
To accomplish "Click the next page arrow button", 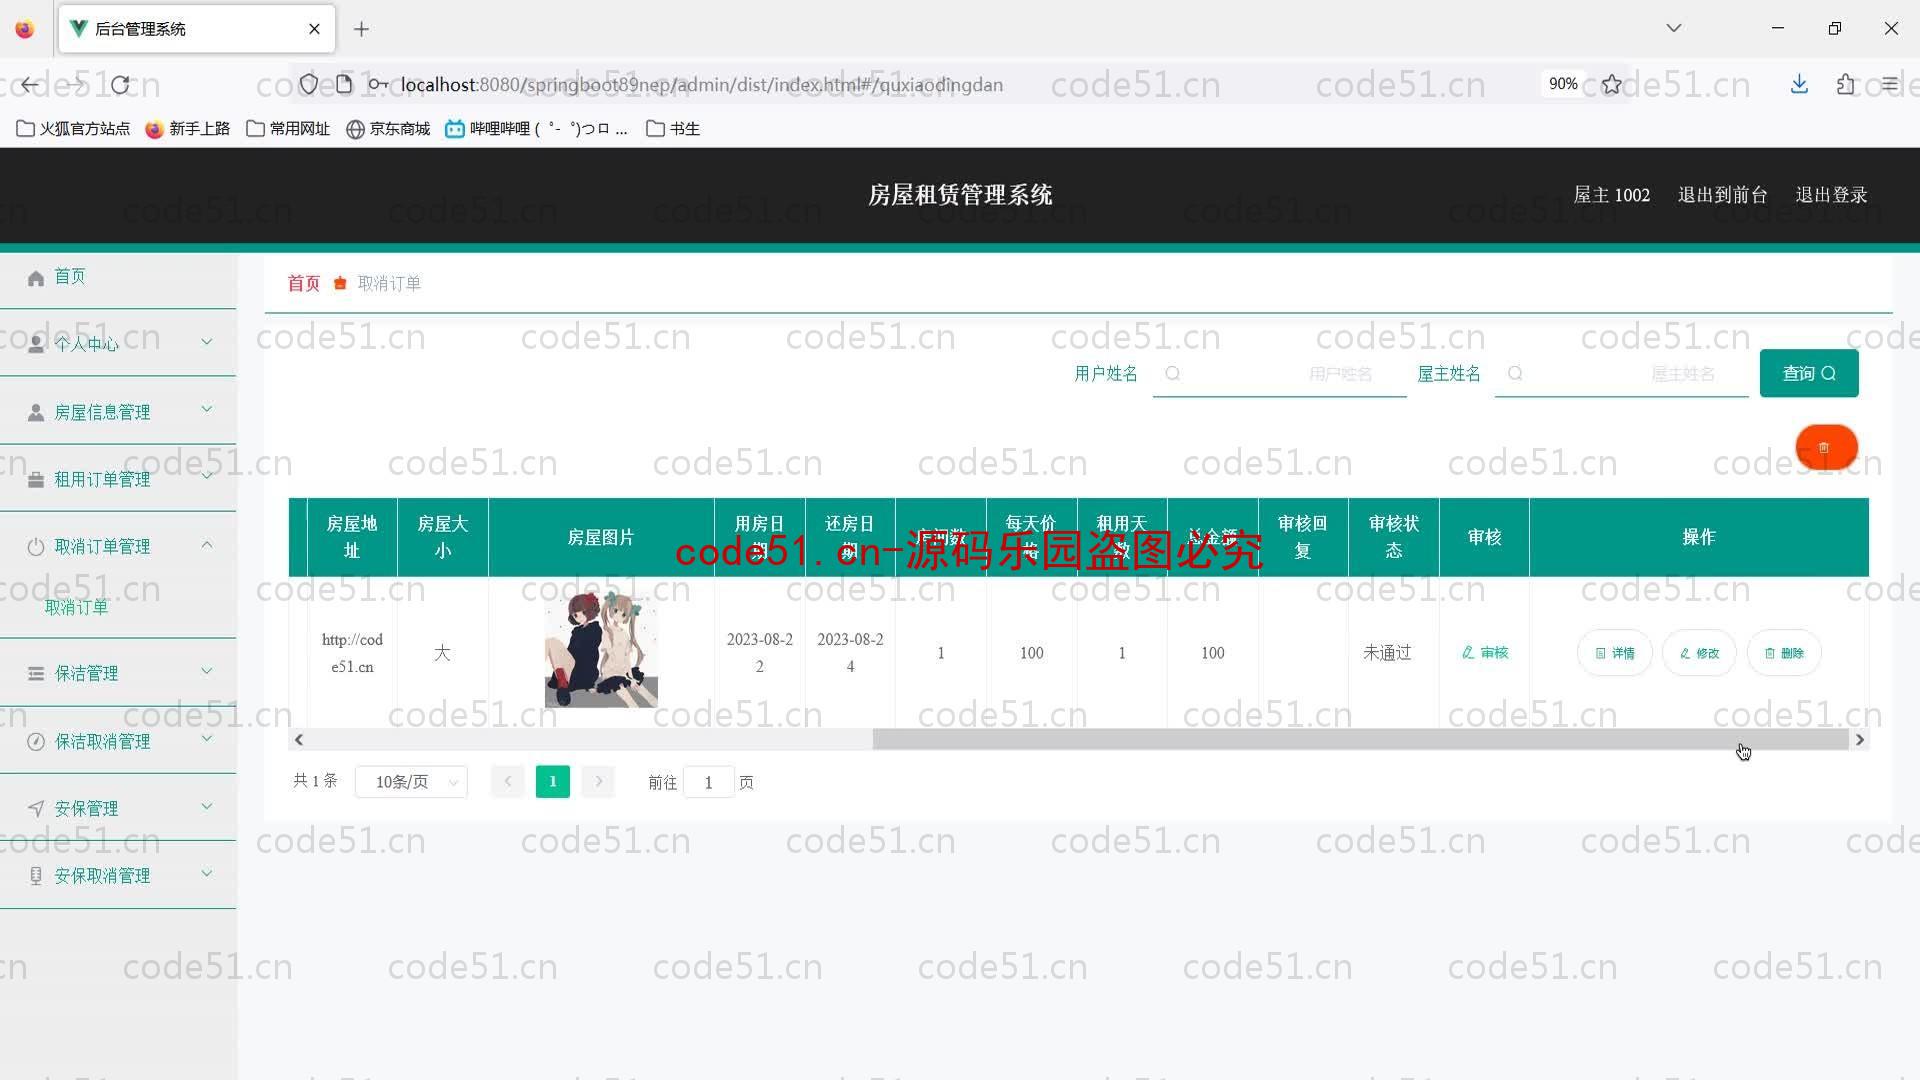I will tap(599, 781).
